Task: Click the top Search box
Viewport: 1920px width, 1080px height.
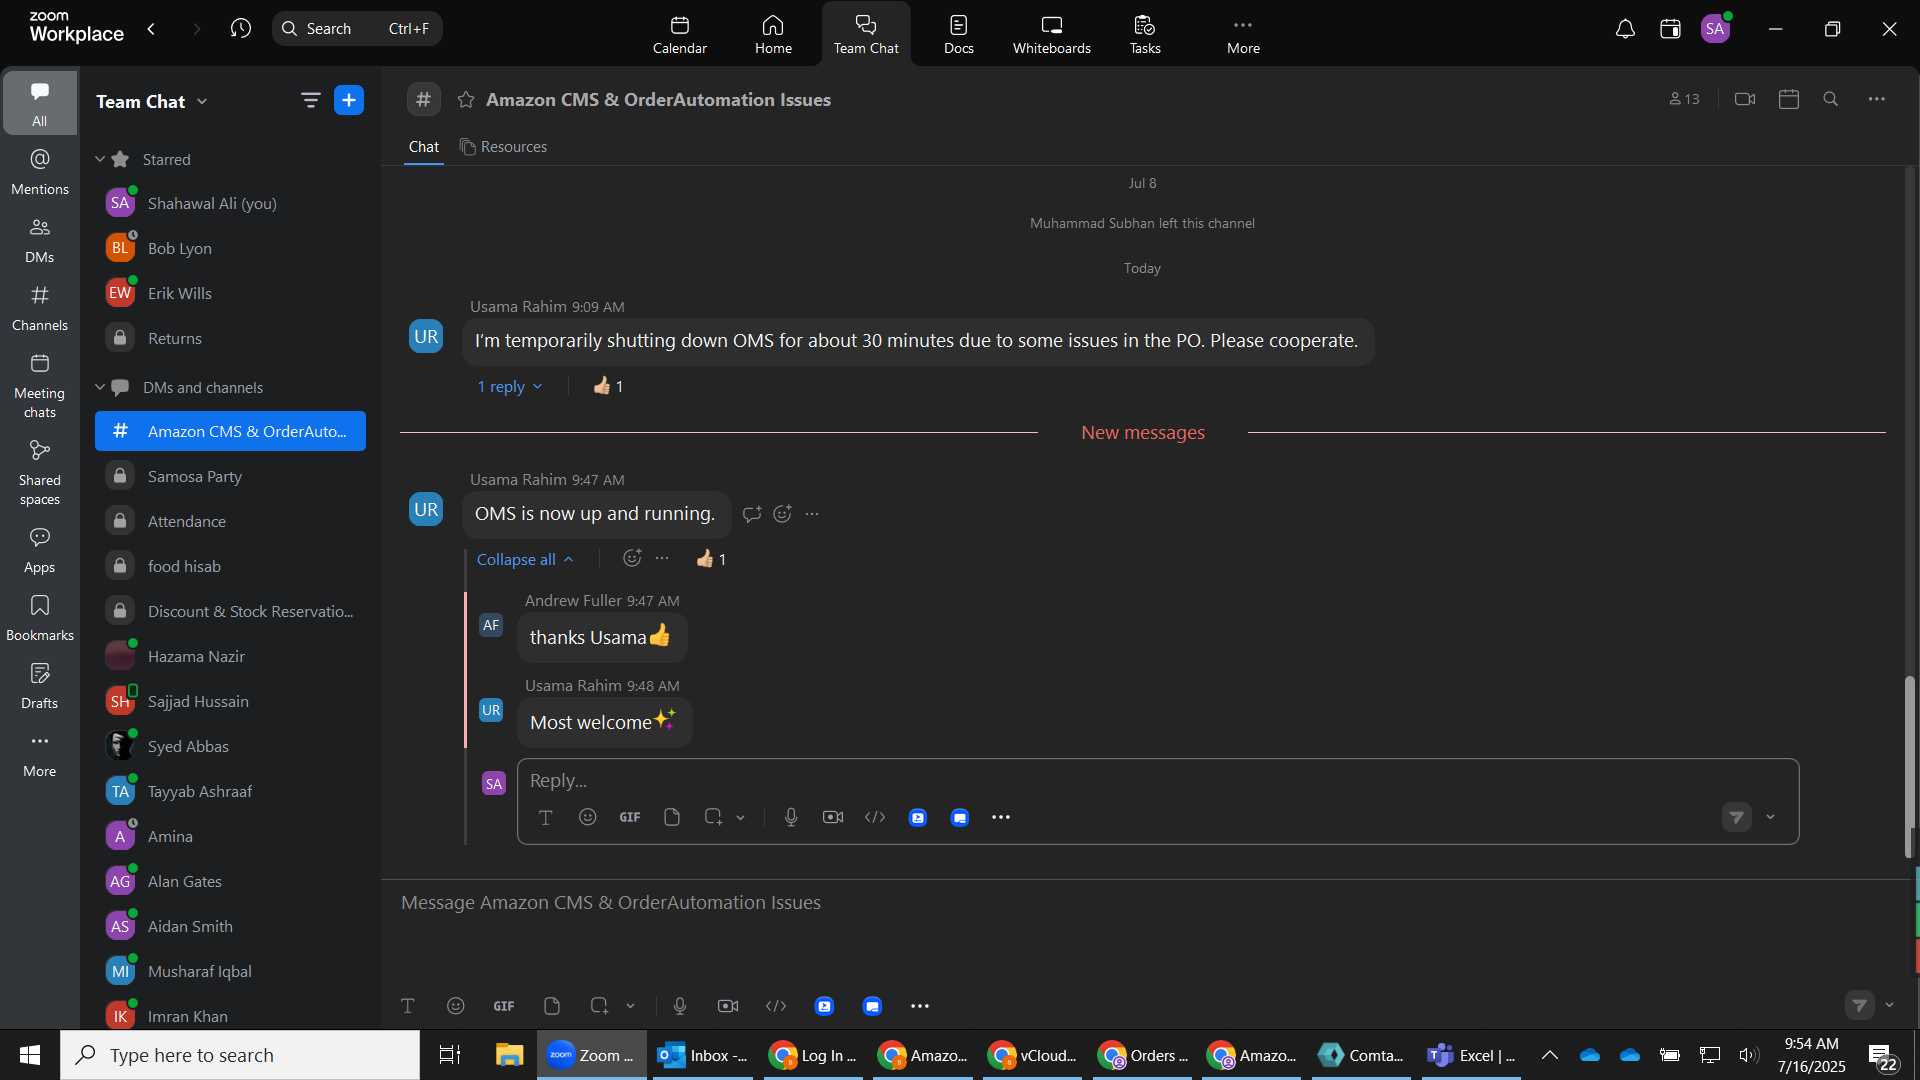Action: click(357, 28)
